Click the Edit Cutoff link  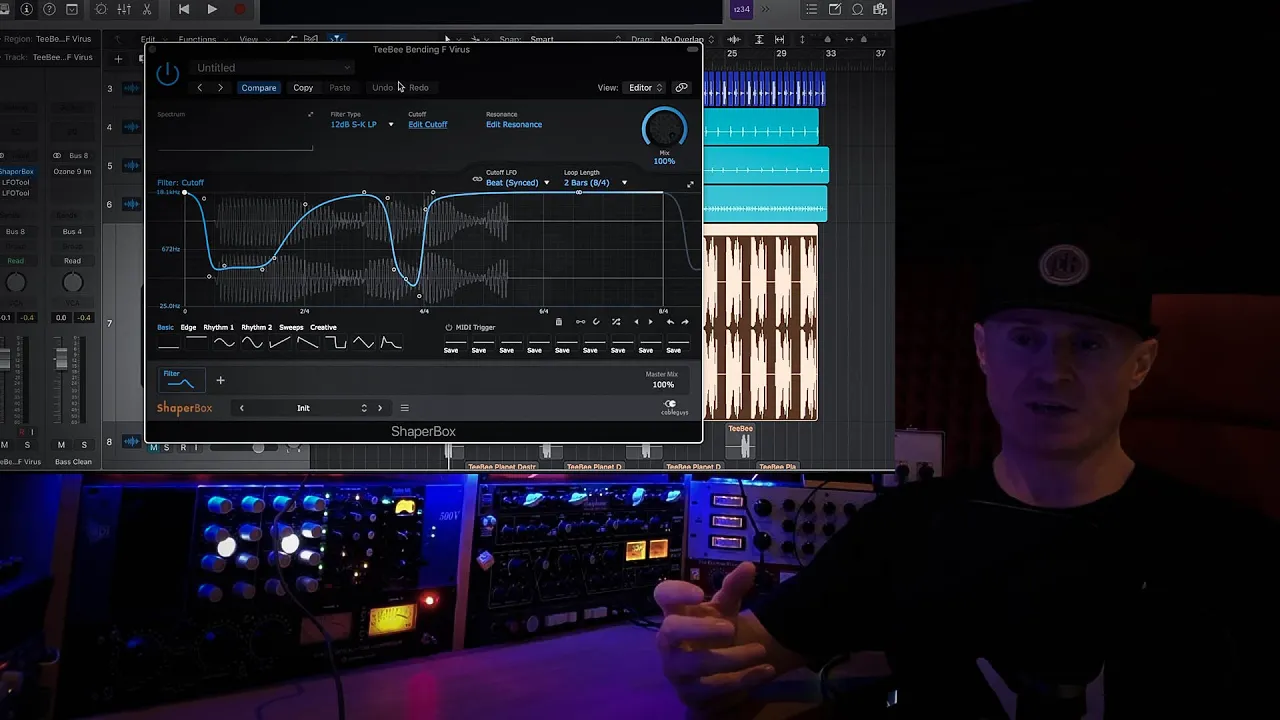[x=428, y=125]
